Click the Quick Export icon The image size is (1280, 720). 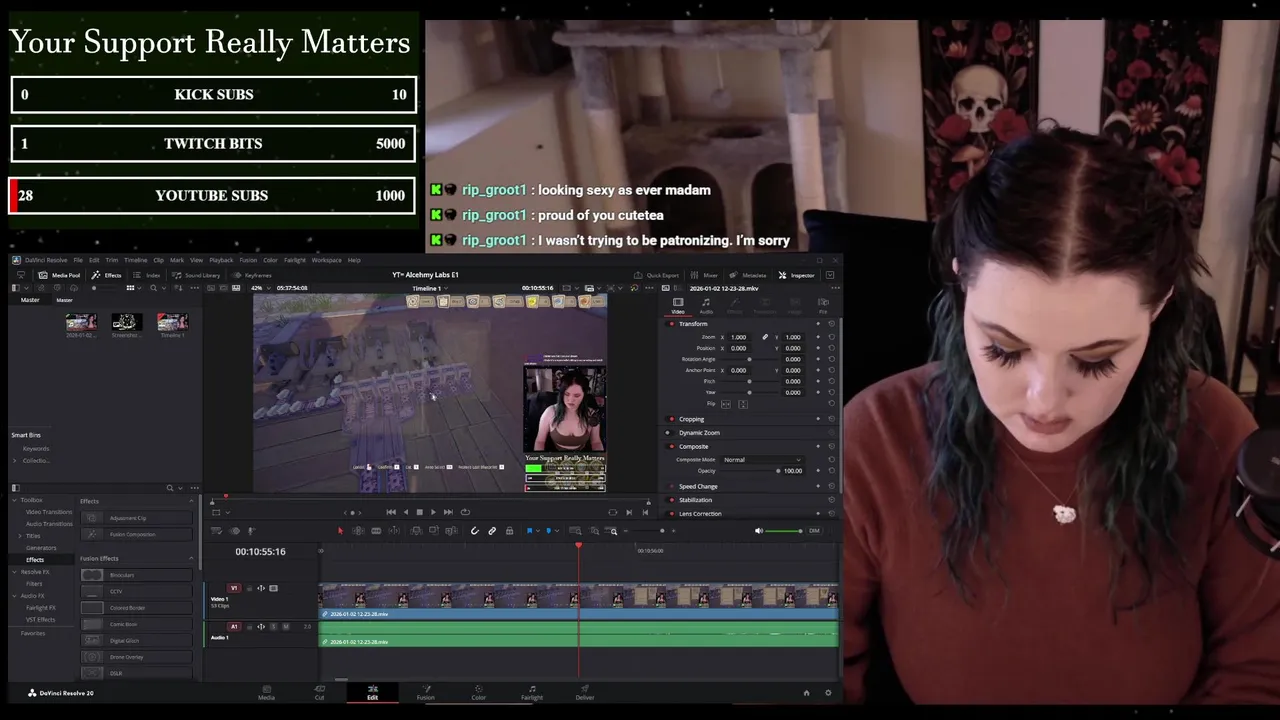[638, 275]
